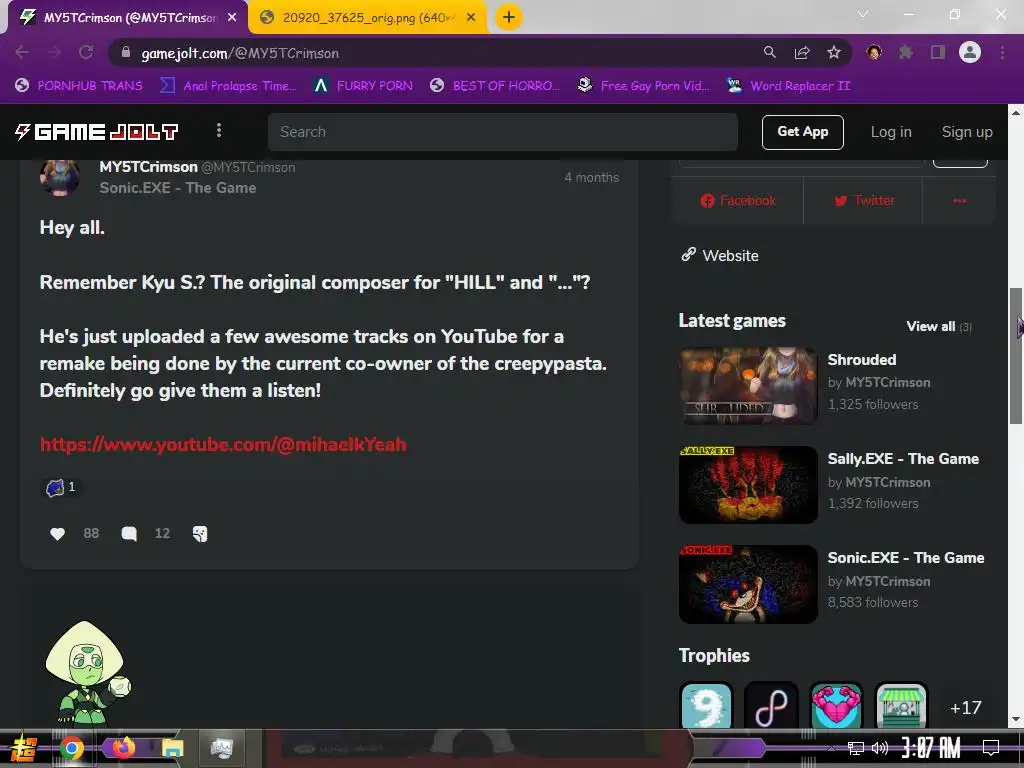Open the Windows Start button
1024x768 pixels.
click(x=22, y=749)
